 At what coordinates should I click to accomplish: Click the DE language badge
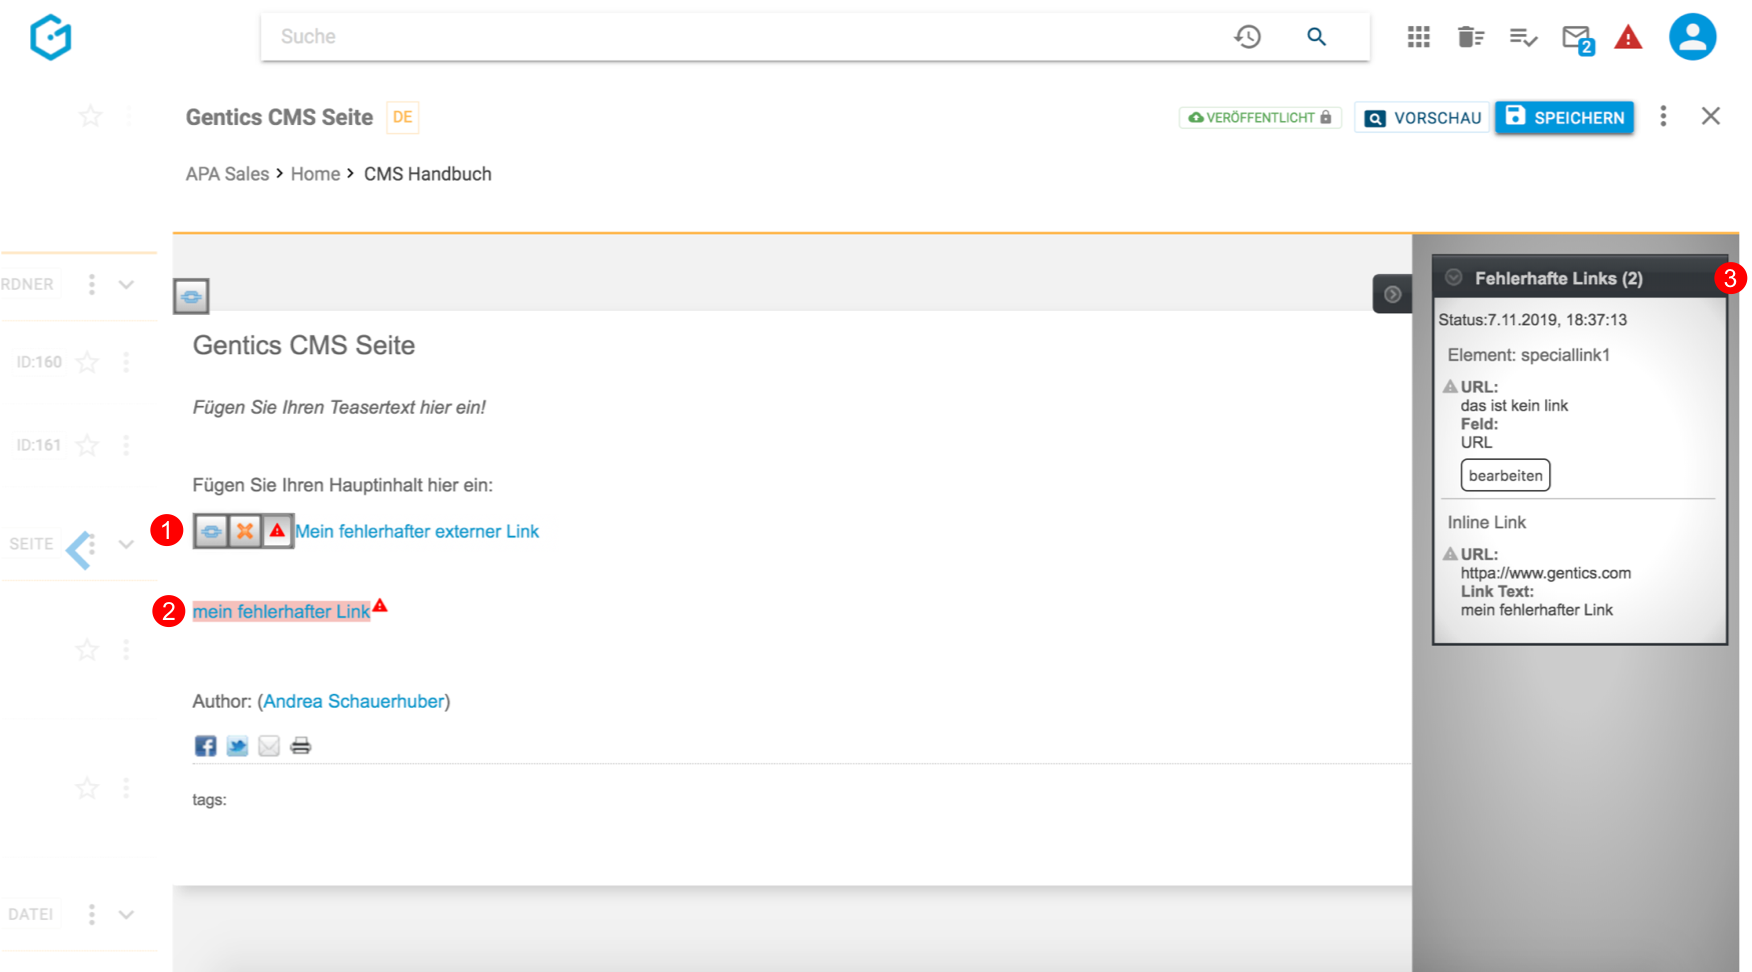coord(402,117)
